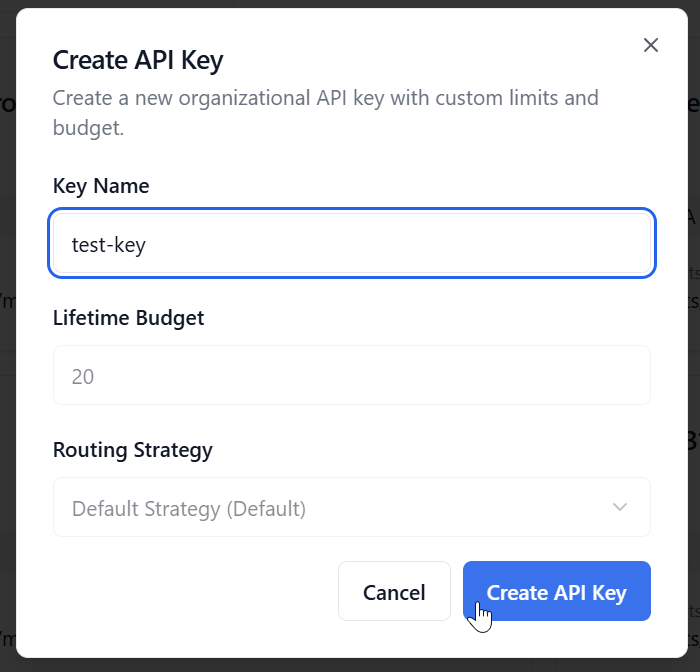Click the "Lifetime Budget" field label
The image size is (700, 672).
coord(128,318)
